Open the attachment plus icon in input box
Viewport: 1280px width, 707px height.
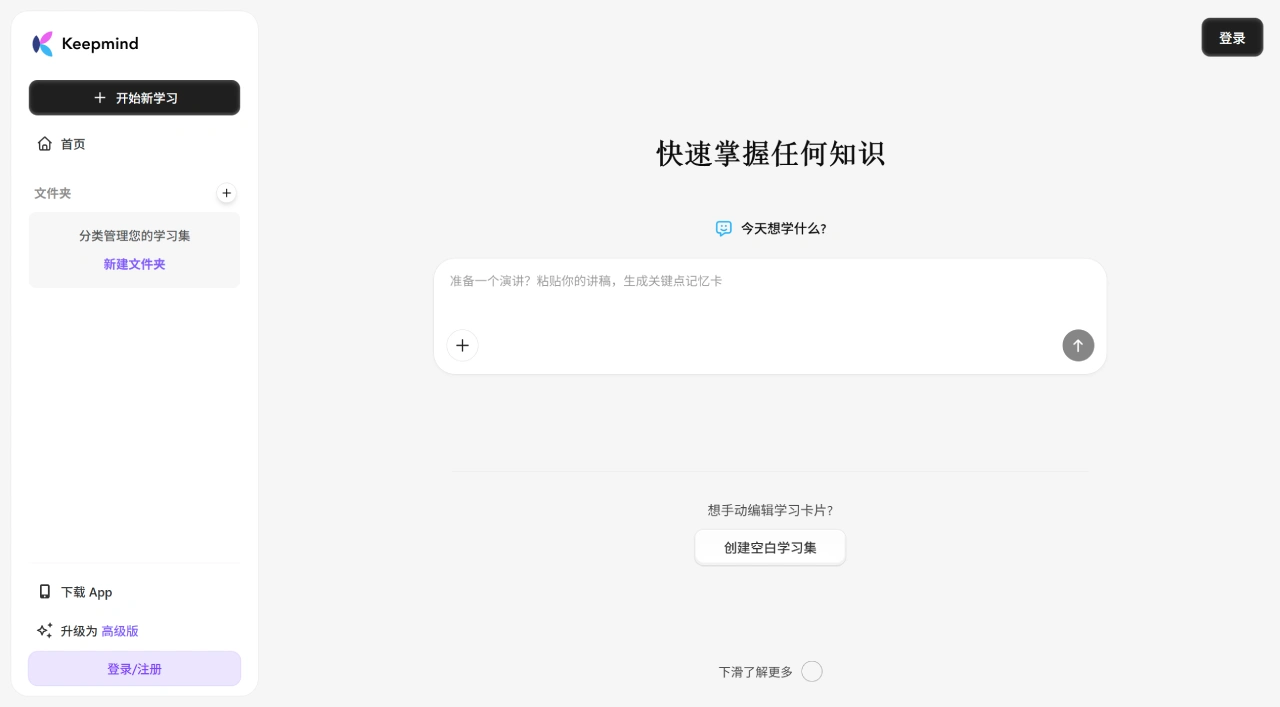462,346
